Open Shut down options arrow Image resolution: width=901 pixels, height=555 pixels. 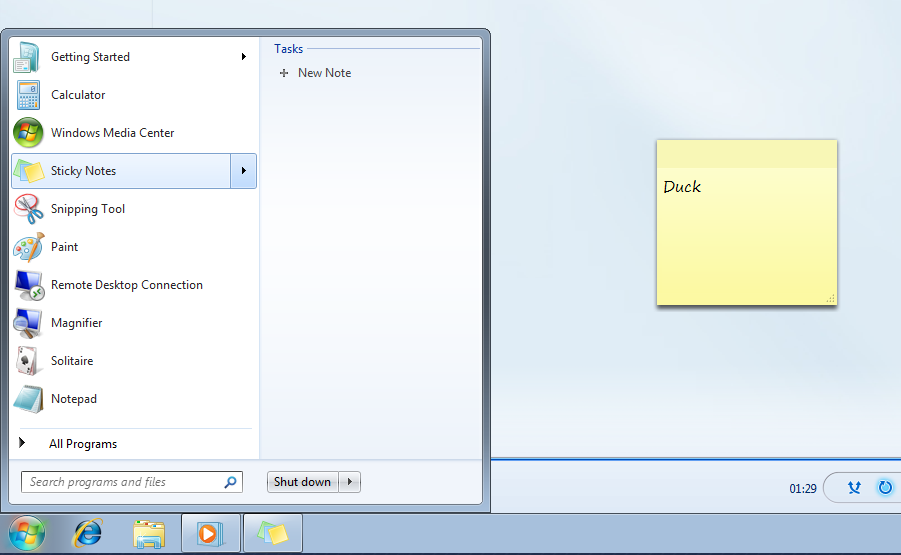pyautogui.click(x=349, y=481)
